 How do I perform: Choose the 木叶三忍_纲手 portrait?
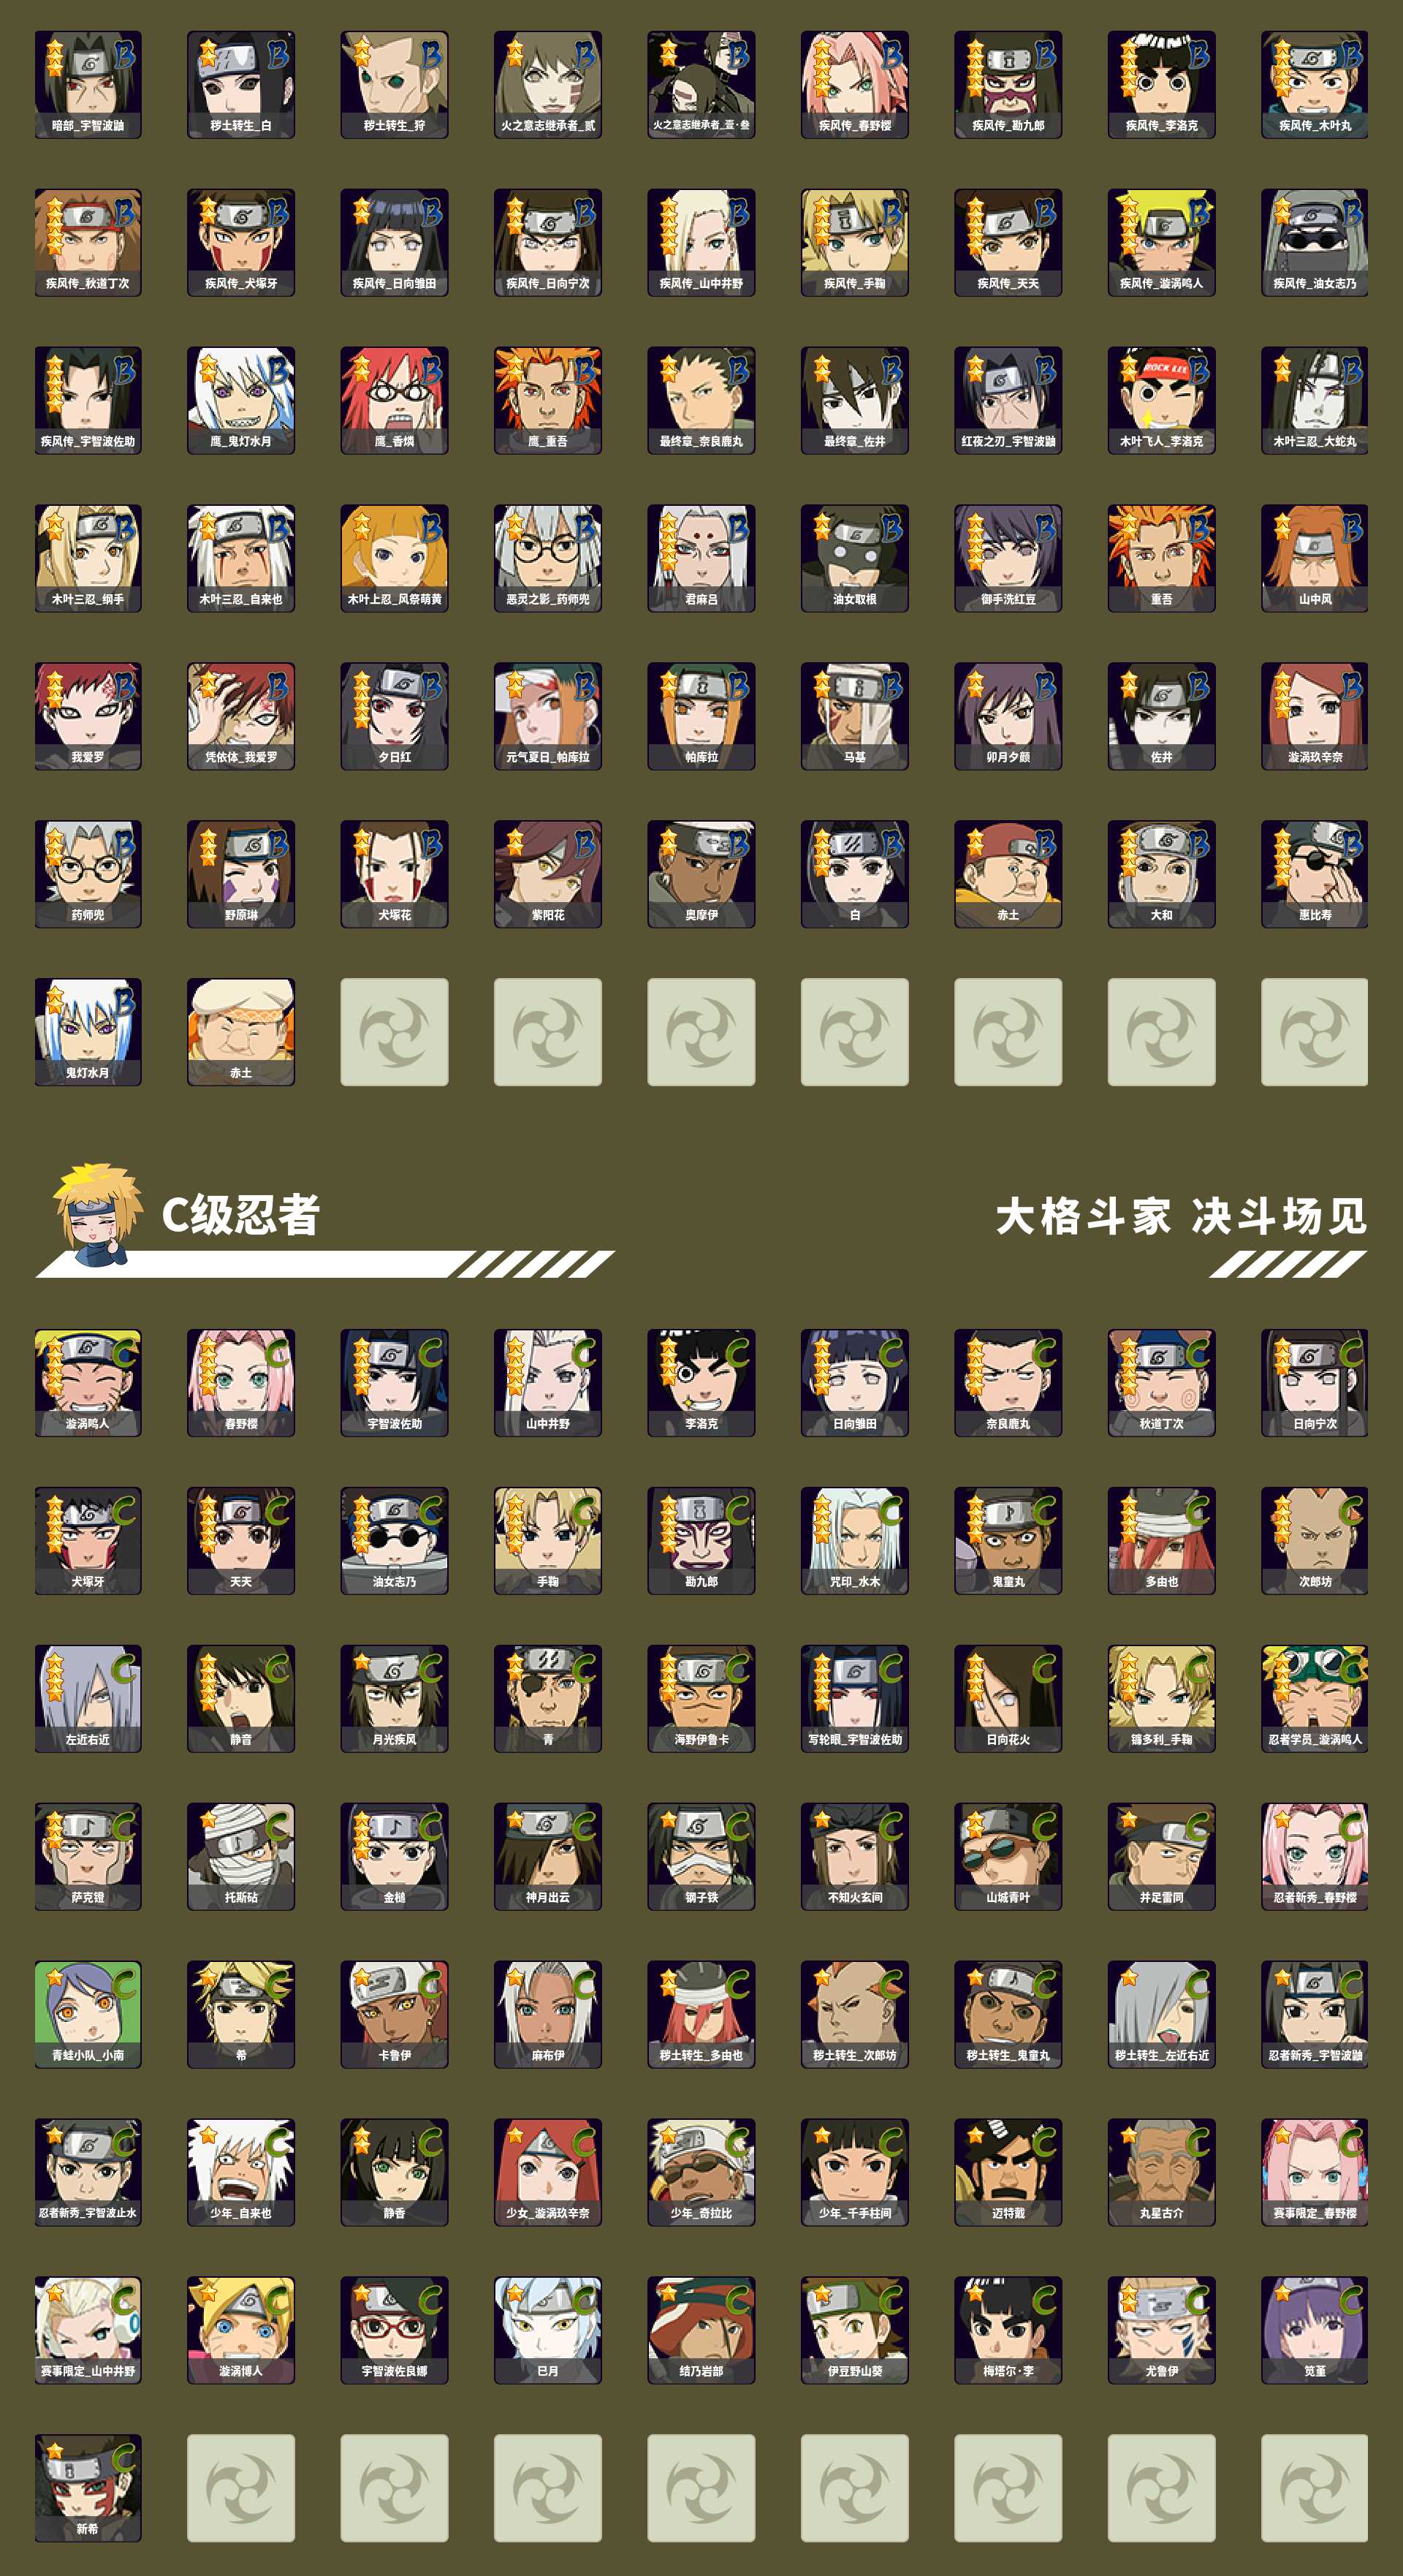[x=88, y=558]
